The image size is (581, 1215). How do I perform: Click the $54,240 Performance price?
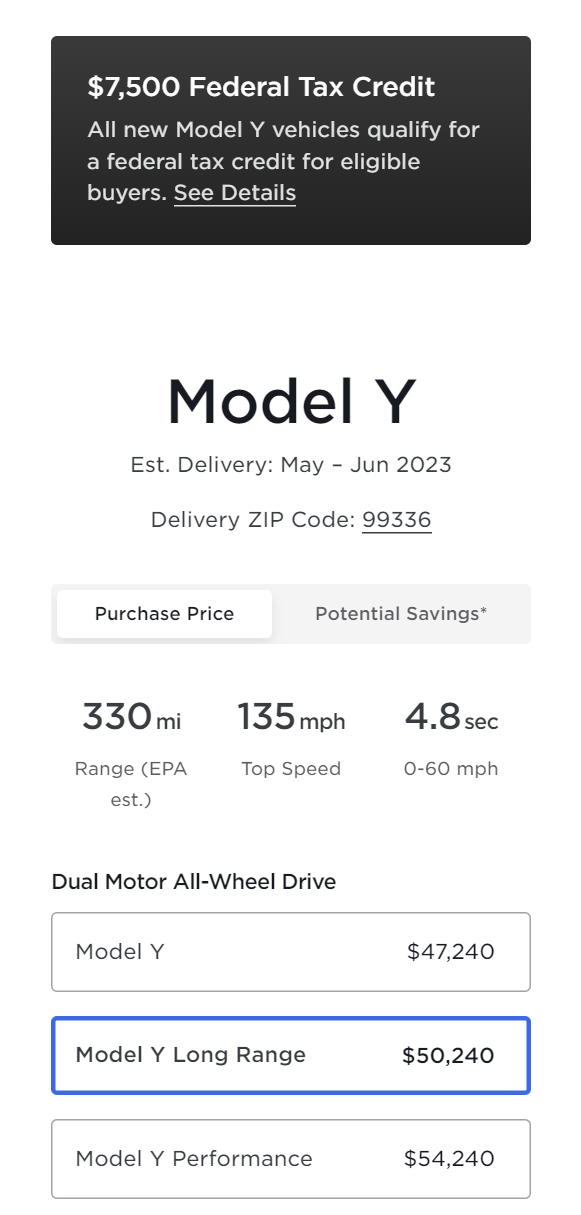(449, 1159)
